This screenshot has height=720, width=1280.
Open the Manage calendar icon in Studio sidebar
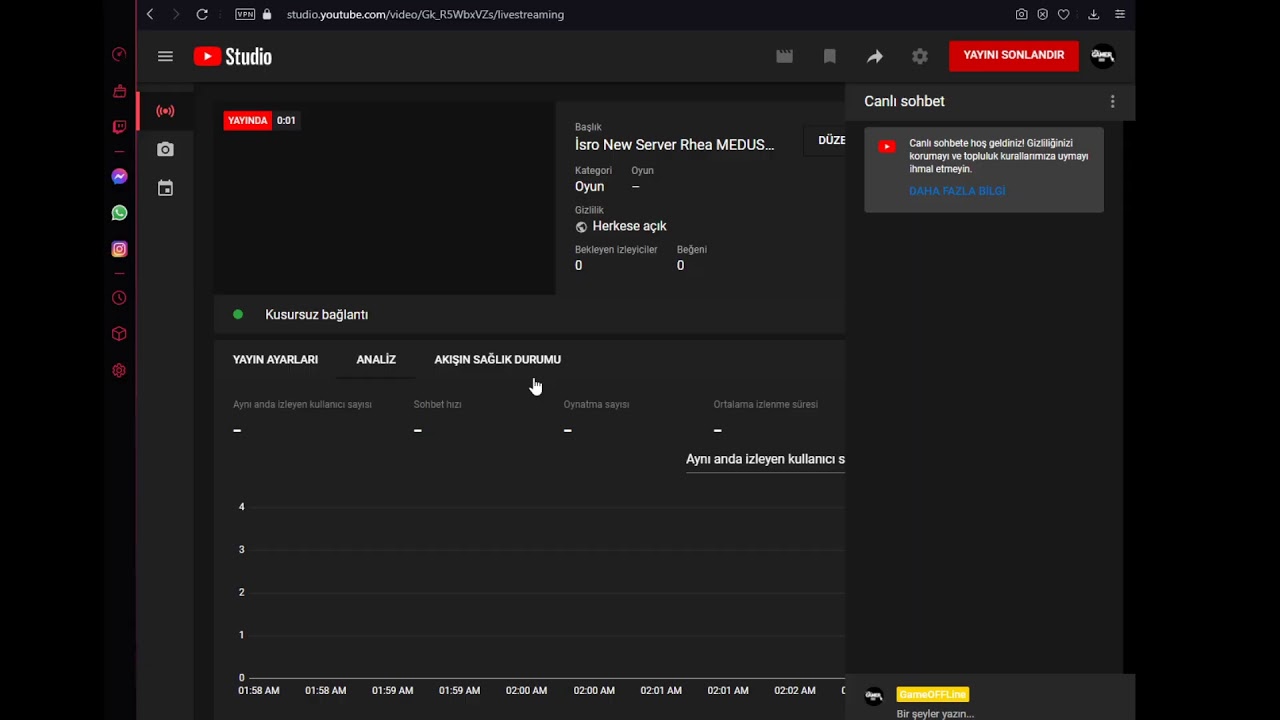(165, 188)
